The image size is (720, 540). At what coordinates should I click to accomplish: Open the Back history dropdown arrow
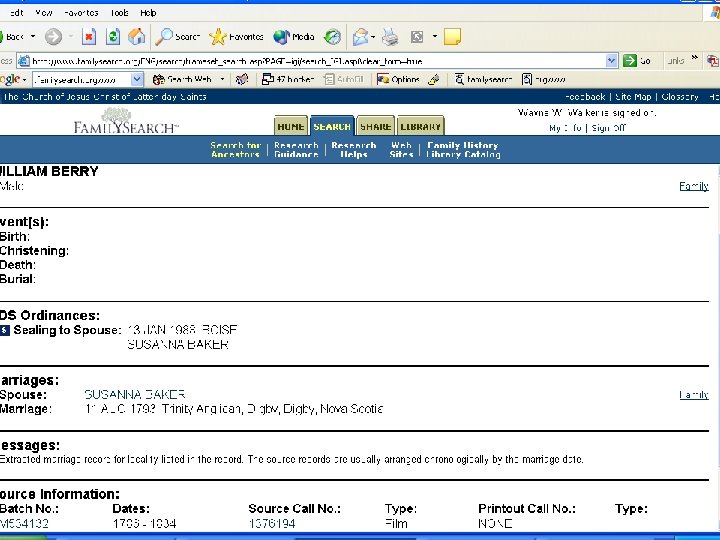[x=33, y=37]
